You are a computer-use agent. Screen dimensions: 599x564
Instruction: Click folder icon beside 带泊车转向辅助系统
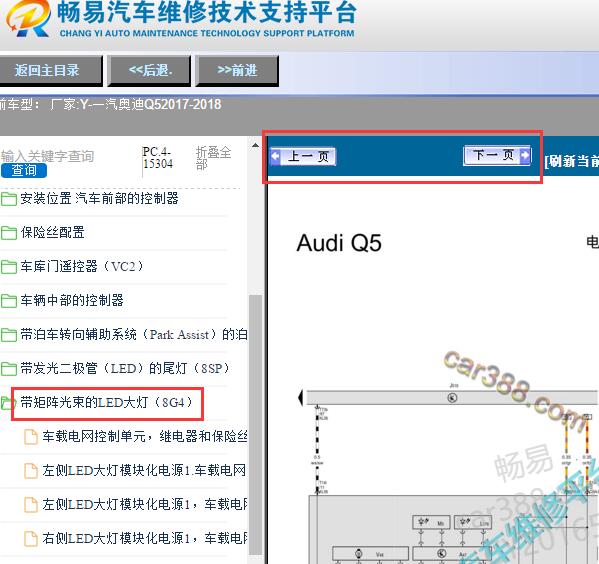pyautogui.click(x=8, y=335)
